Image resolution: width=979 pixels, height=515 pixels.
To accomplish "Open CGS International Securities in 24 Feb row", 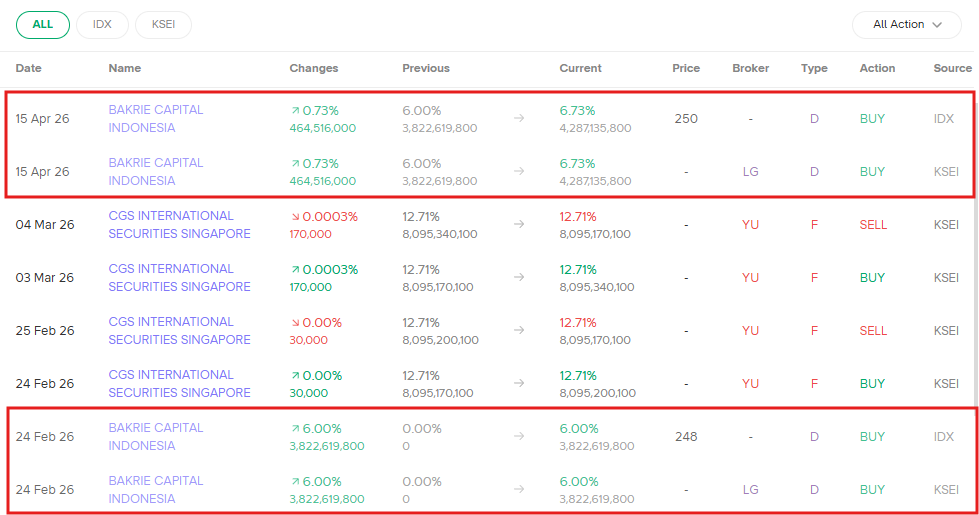I will point(179,384).
